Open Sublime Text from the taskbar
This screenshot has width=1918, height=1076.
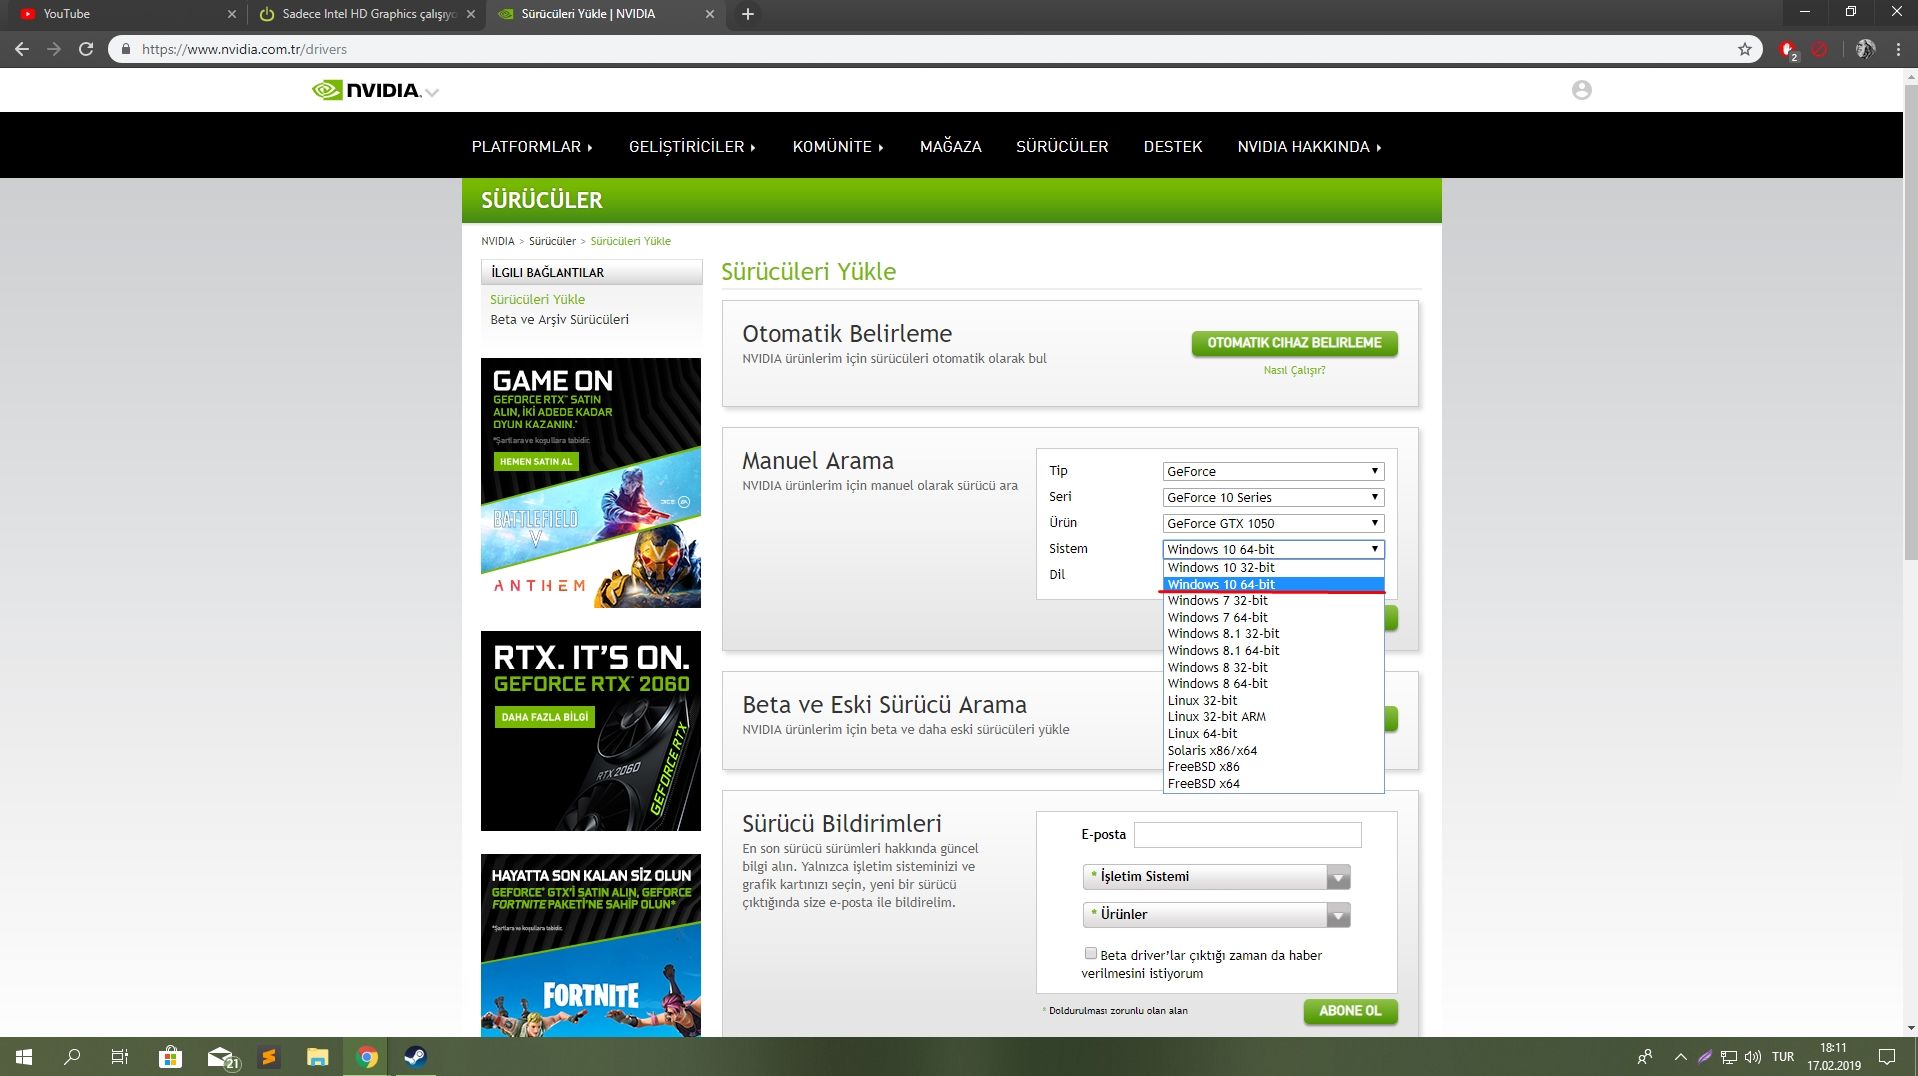point(268,1057)
